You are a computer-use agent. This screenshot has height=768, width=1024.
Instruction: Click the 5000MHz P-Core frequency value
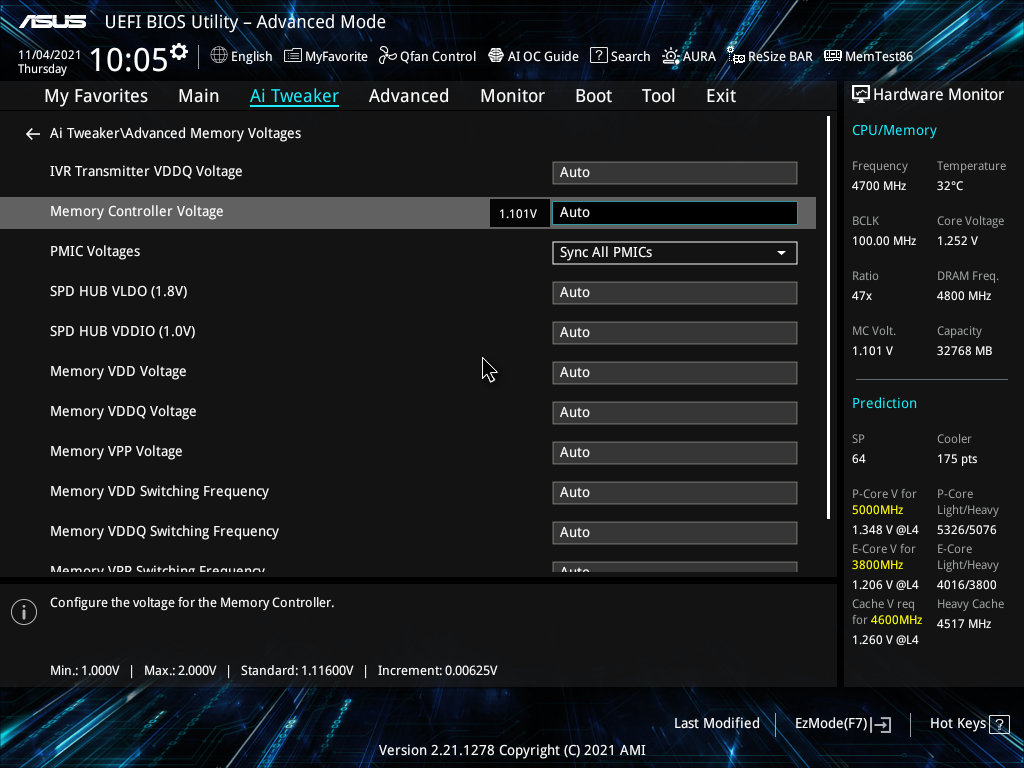878,510
